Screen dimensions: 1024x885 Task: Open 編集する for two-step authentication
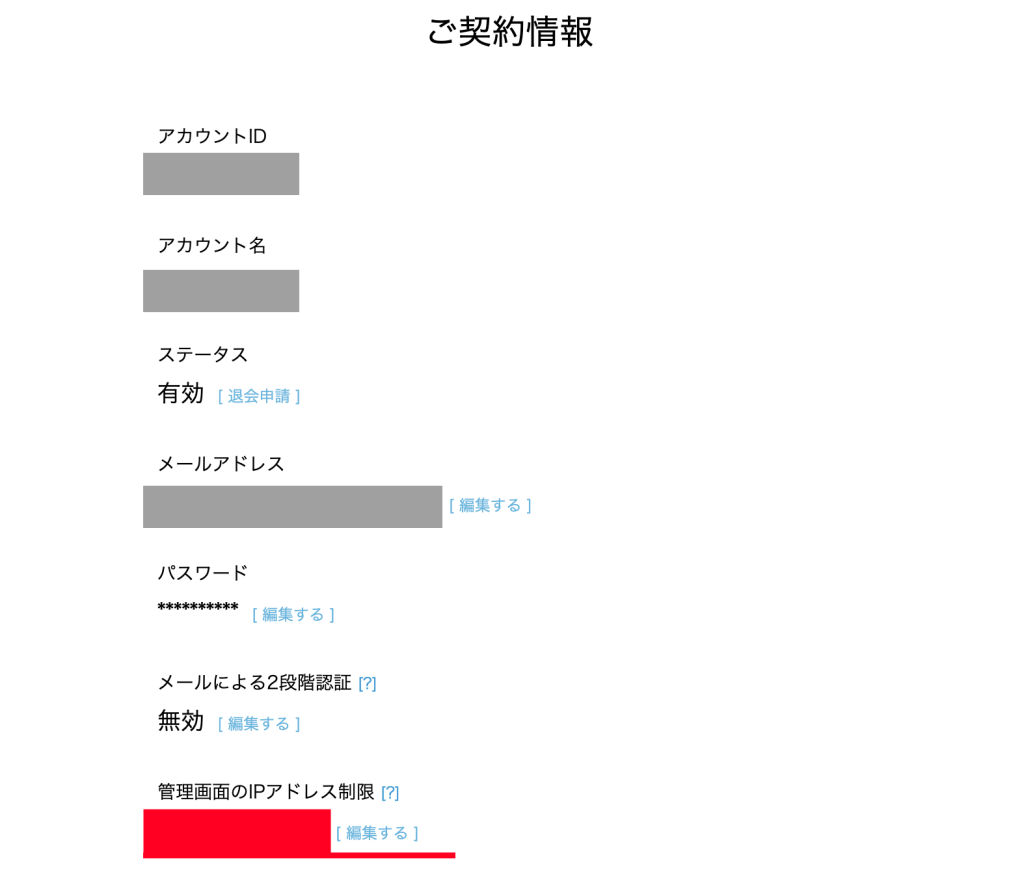259,723
